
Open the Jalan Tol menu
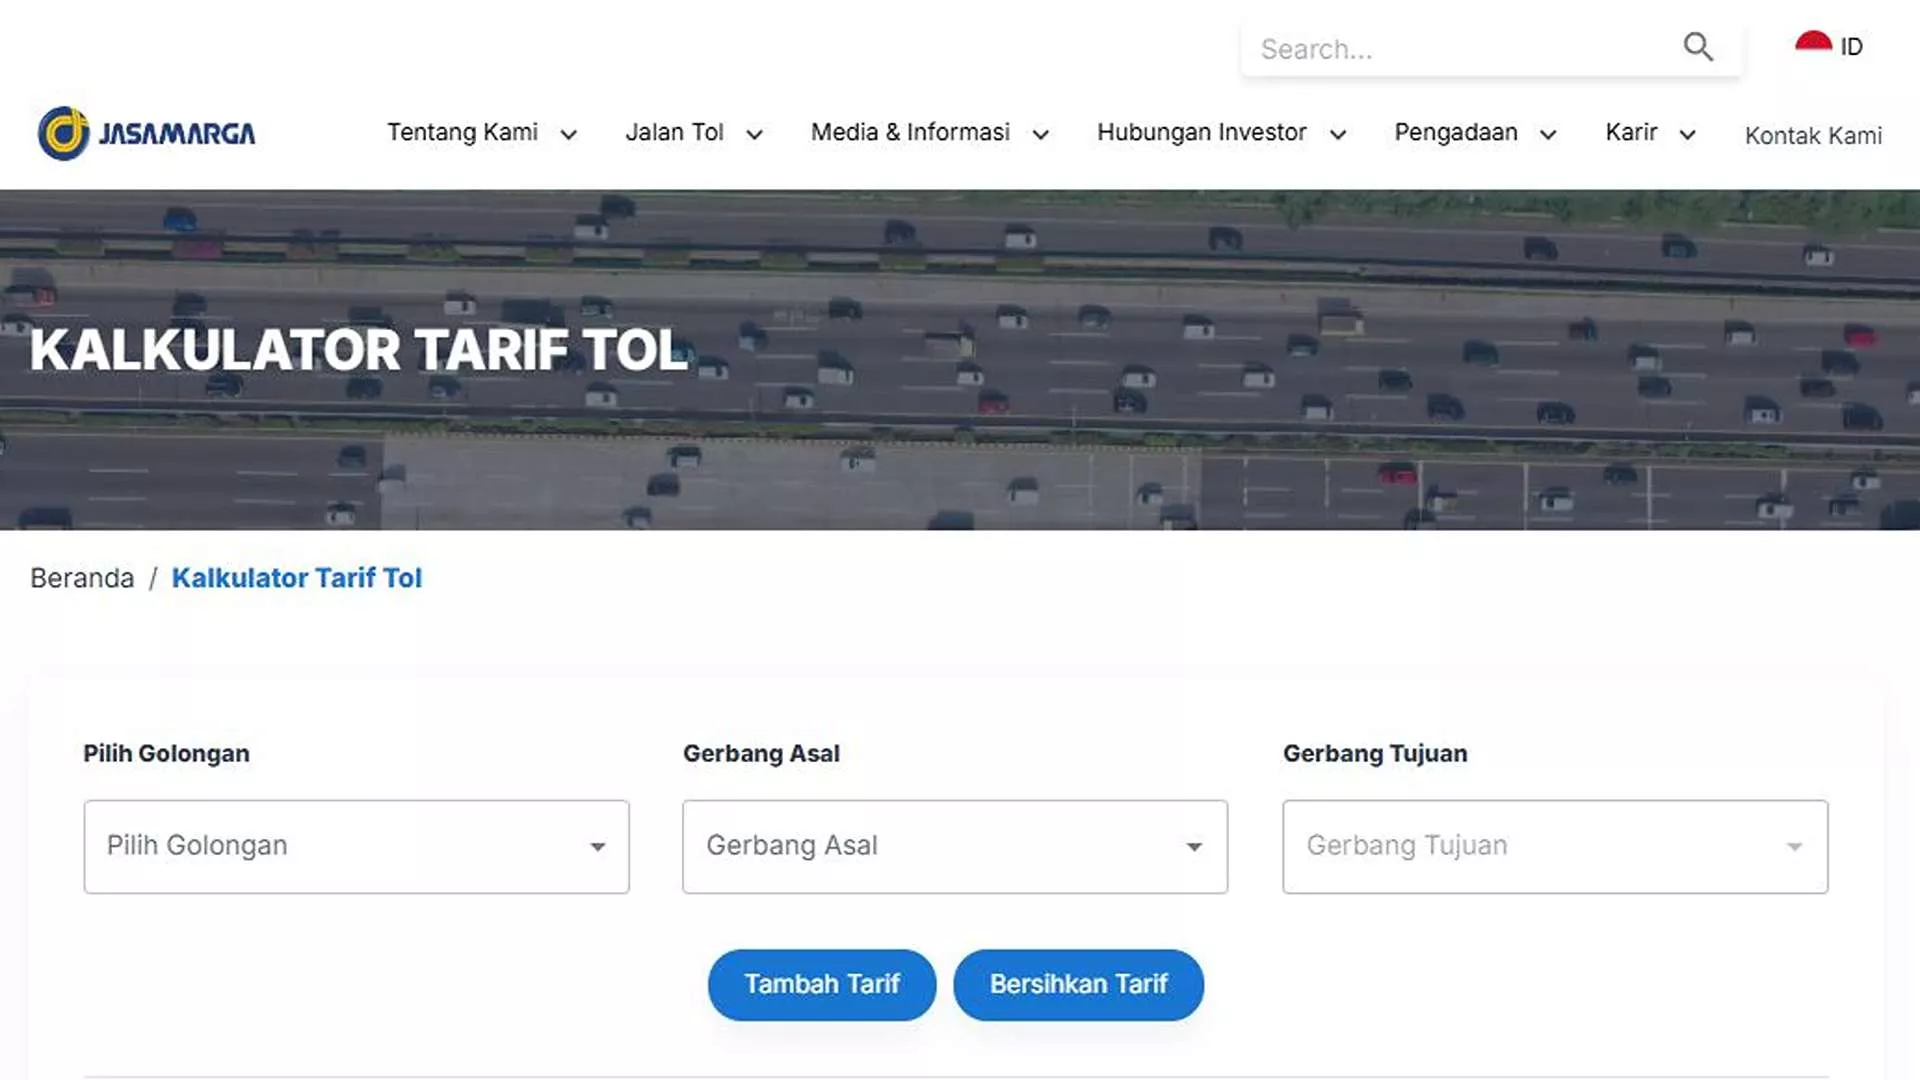coord(676,132)
